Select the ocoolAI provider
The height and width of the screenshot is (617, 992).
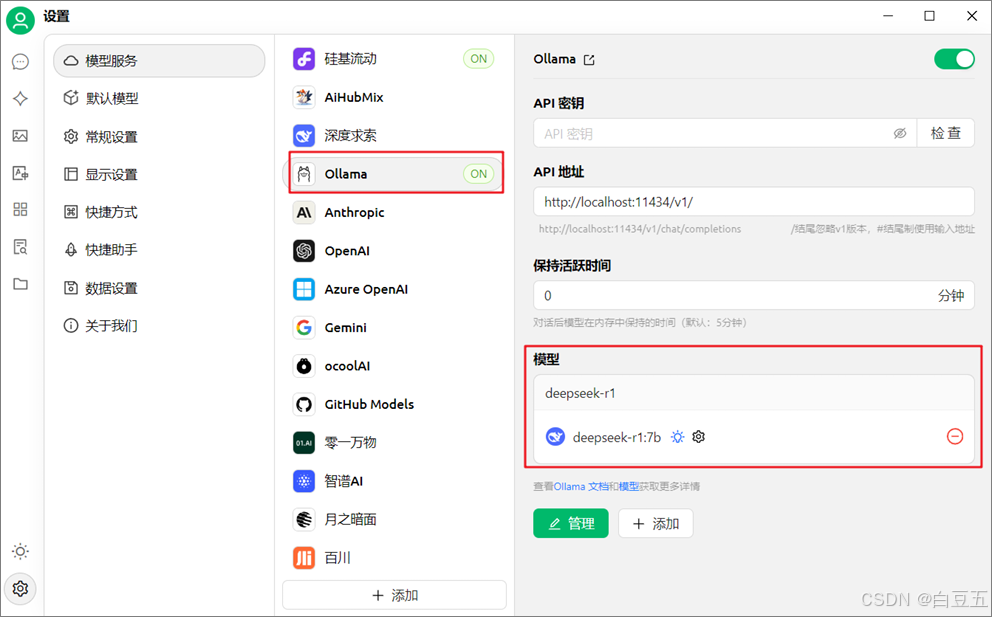point(394,366)
